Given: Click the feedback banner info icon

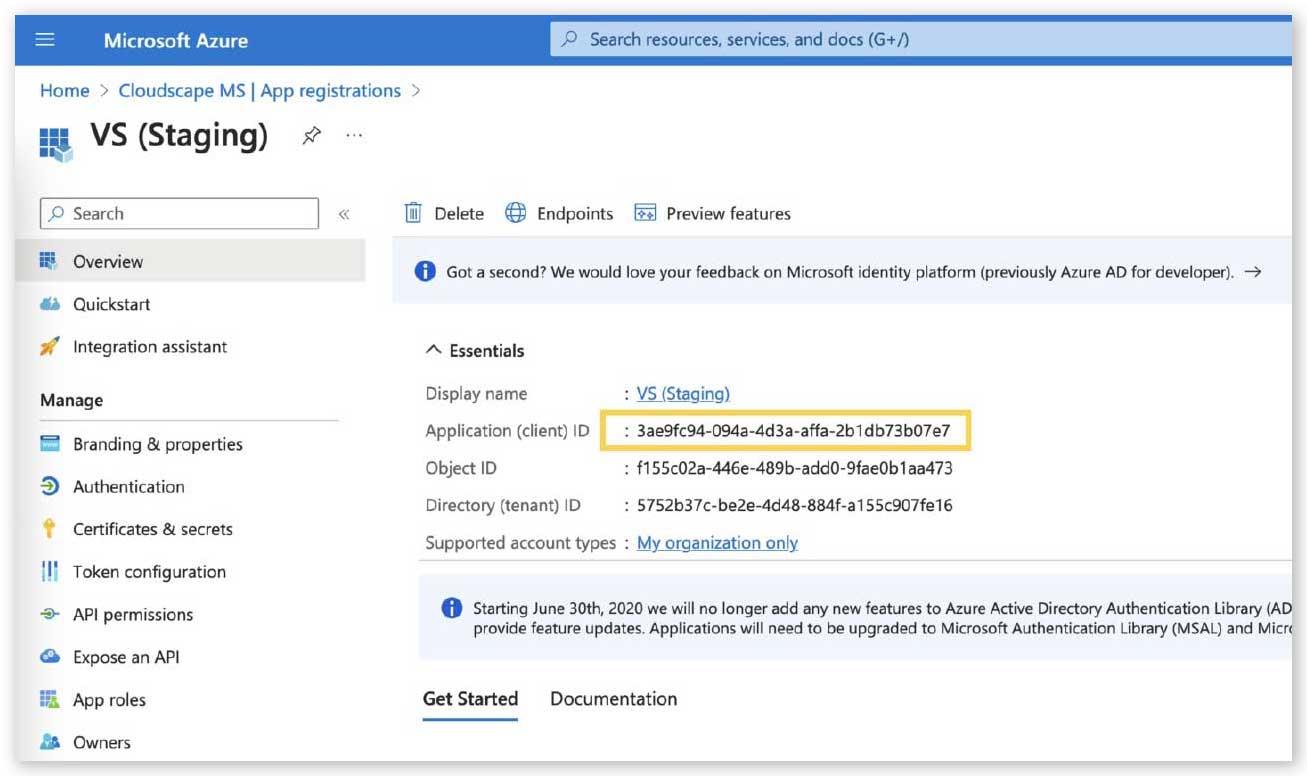Looking at the screenshot, I should coord(425,272).
